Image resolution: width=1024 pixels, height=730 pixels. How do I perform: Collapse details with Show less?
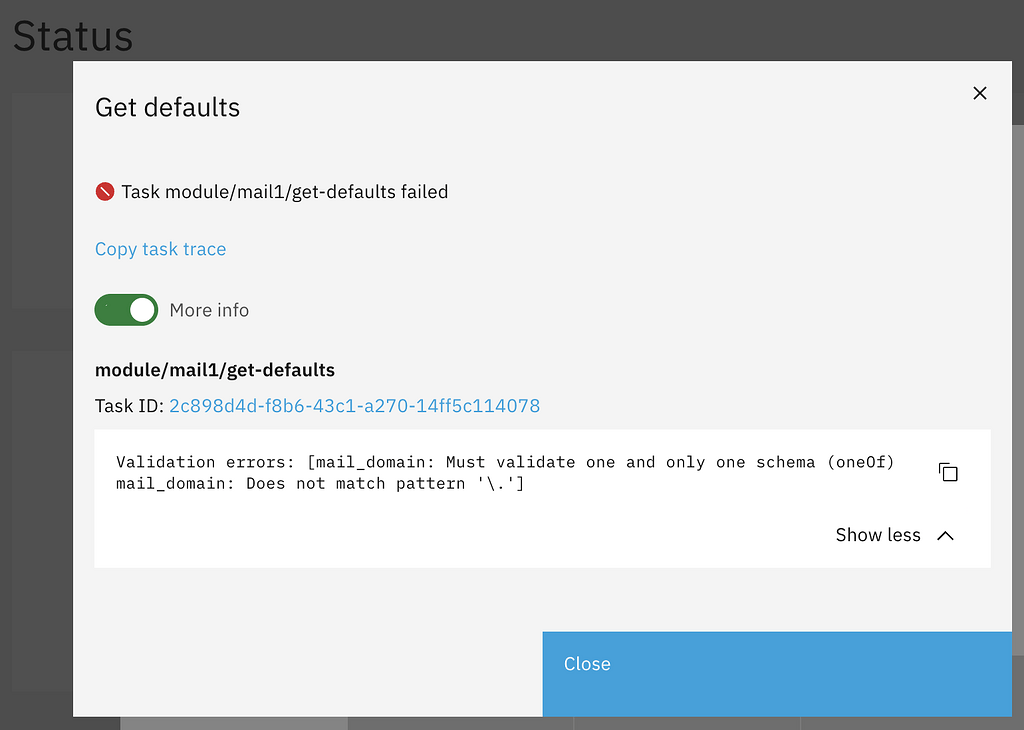pyautogui.click(x=895, y=535)
